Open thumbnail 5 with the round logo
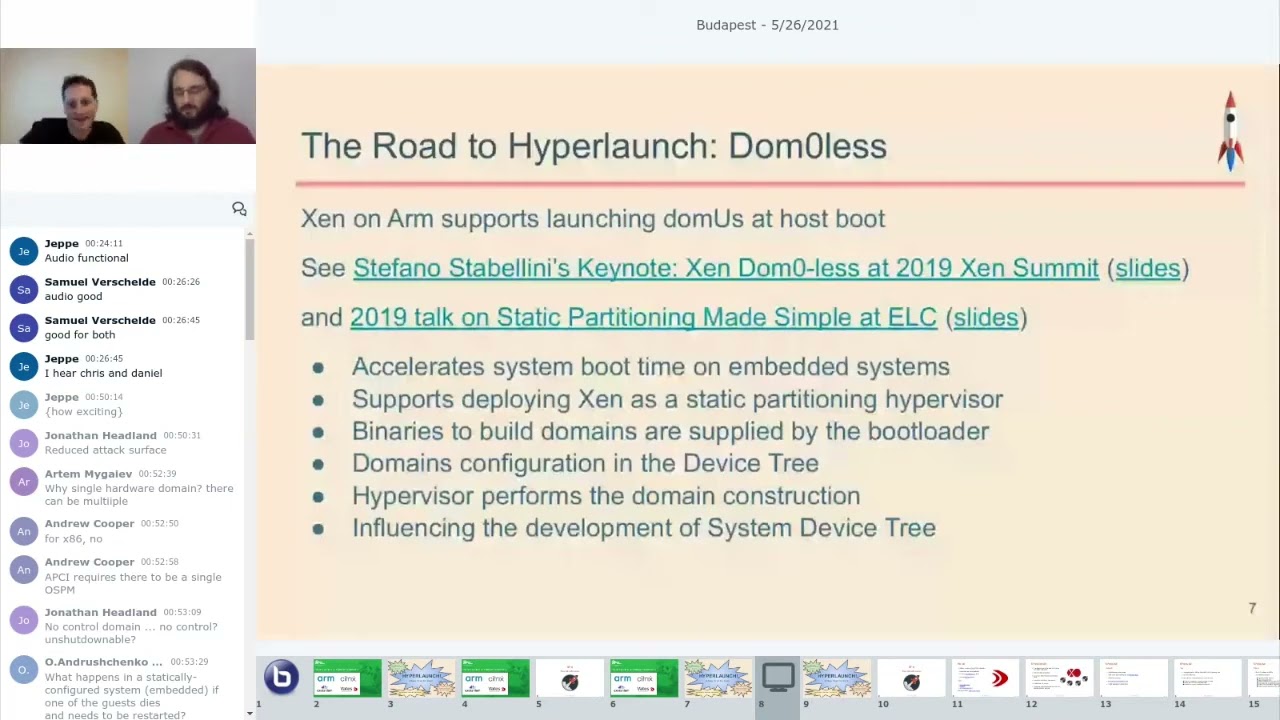Image resolution: width=1280 pixels, height=720 pixels. pyautogui.click(x=569, y=678)
